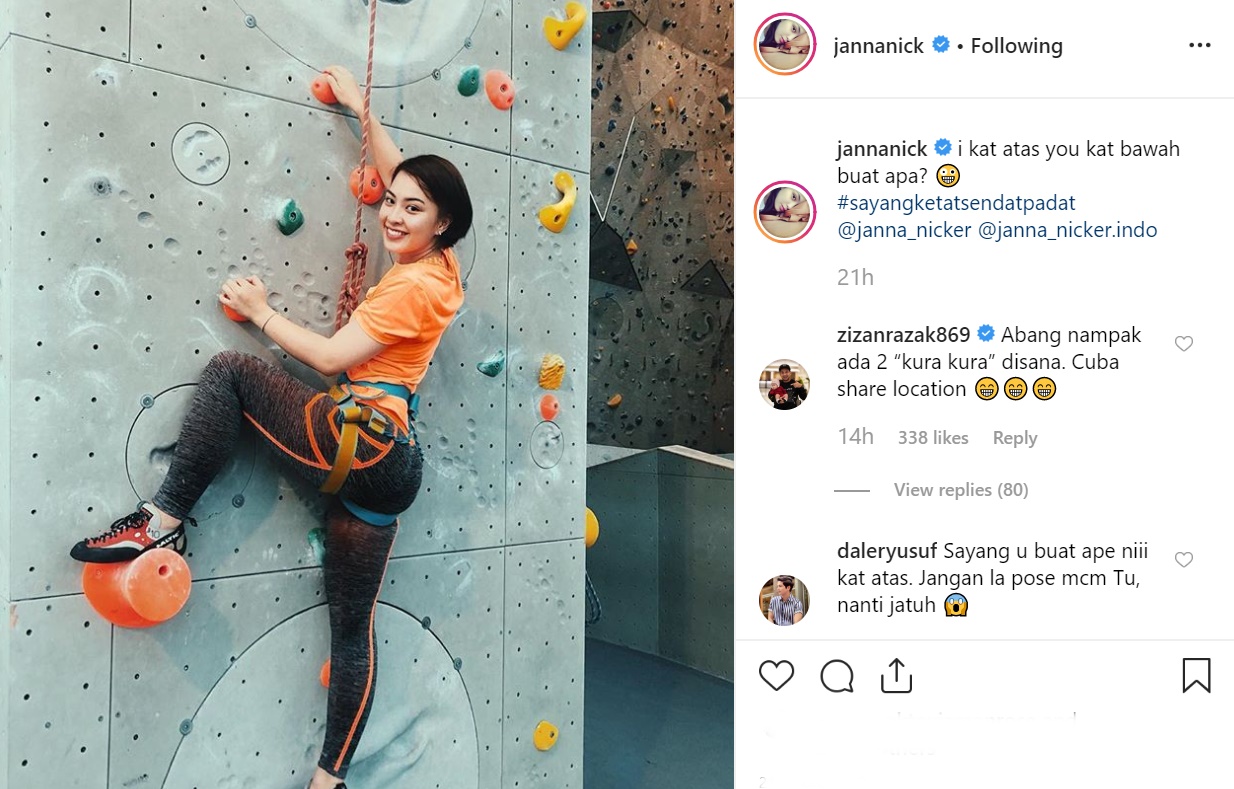Visit the @janna_nicker mention
The image size is (1234, 789).
[903, 230]
